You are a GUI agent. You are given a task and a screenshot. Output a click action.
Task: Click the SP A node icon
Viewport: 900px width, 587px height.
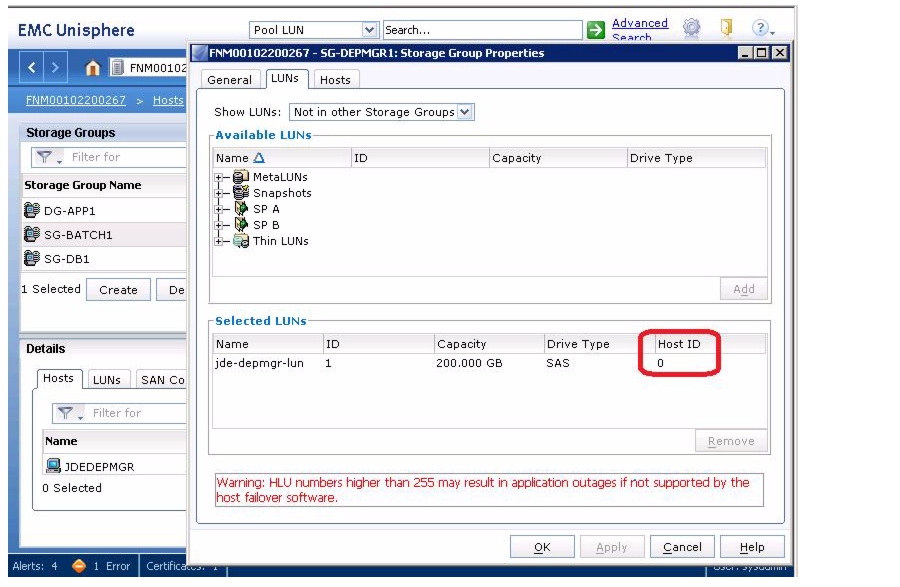coord(241,208)
